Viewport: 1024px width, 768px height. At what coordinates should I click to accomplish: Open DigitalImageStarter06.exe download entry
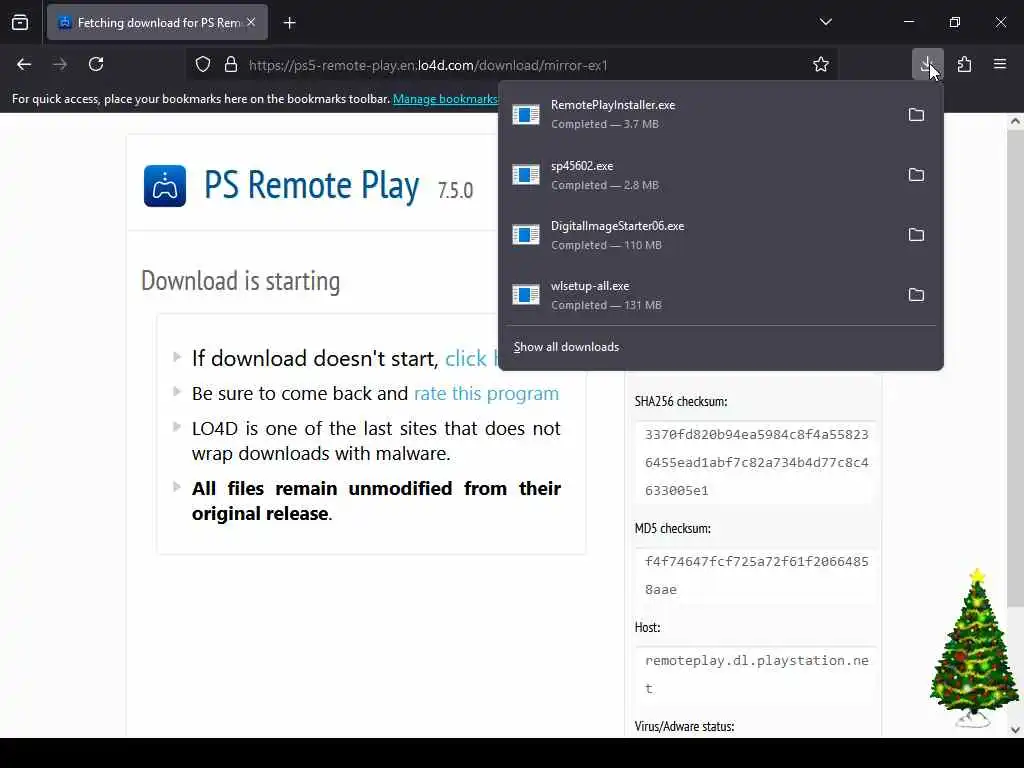(x=700, y=235)
